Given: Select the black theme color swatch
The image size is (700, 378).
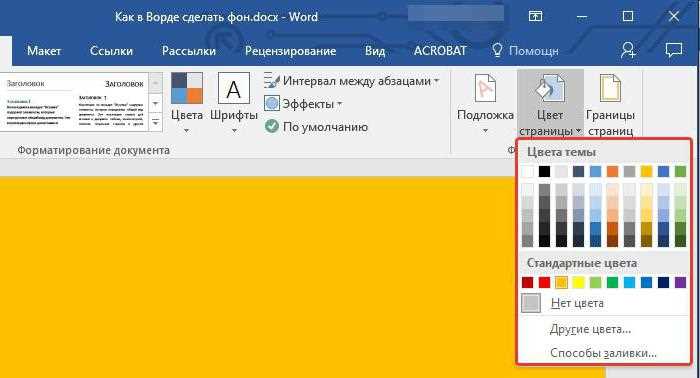Looking at the screenshot, I should click(544, 171).
